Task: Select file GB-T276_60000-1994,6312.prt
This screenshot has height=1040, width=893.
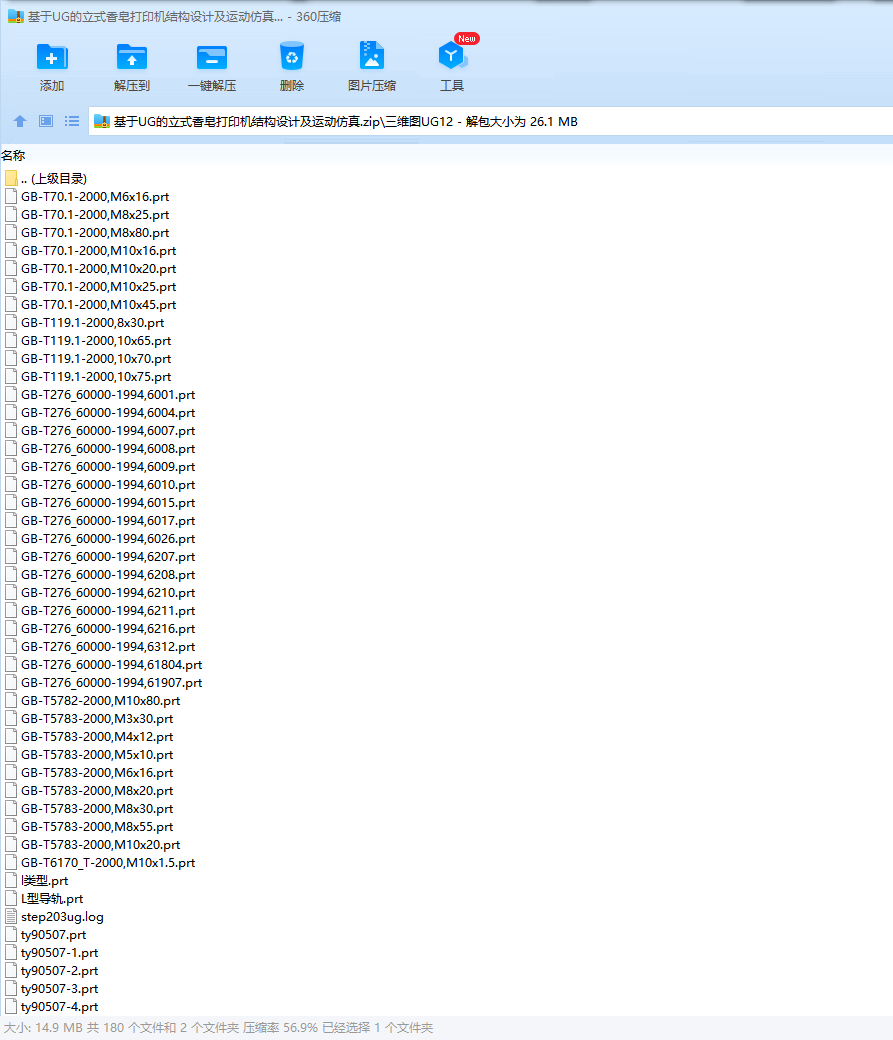Action: click(108, 647)
